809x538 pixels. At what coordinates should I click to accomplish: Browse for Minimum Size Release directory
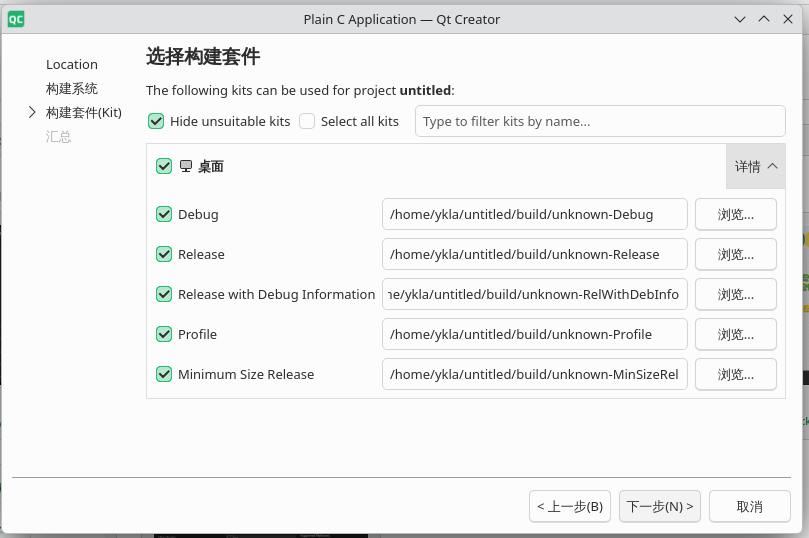click(x=736, y=374)
